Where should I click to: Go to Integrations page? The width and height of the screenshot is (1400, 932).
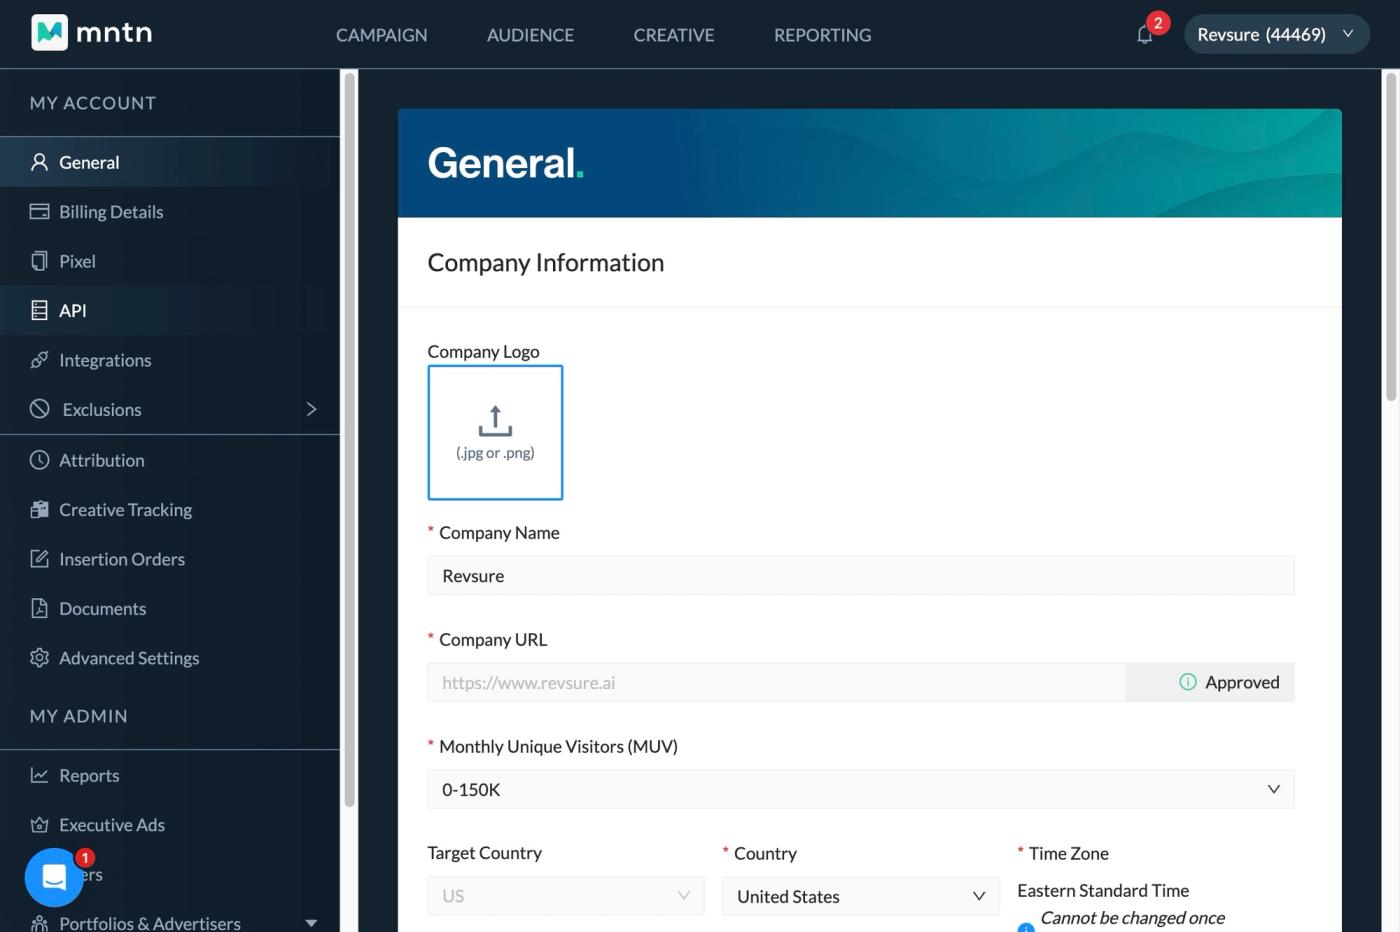(x=170, y=360)
